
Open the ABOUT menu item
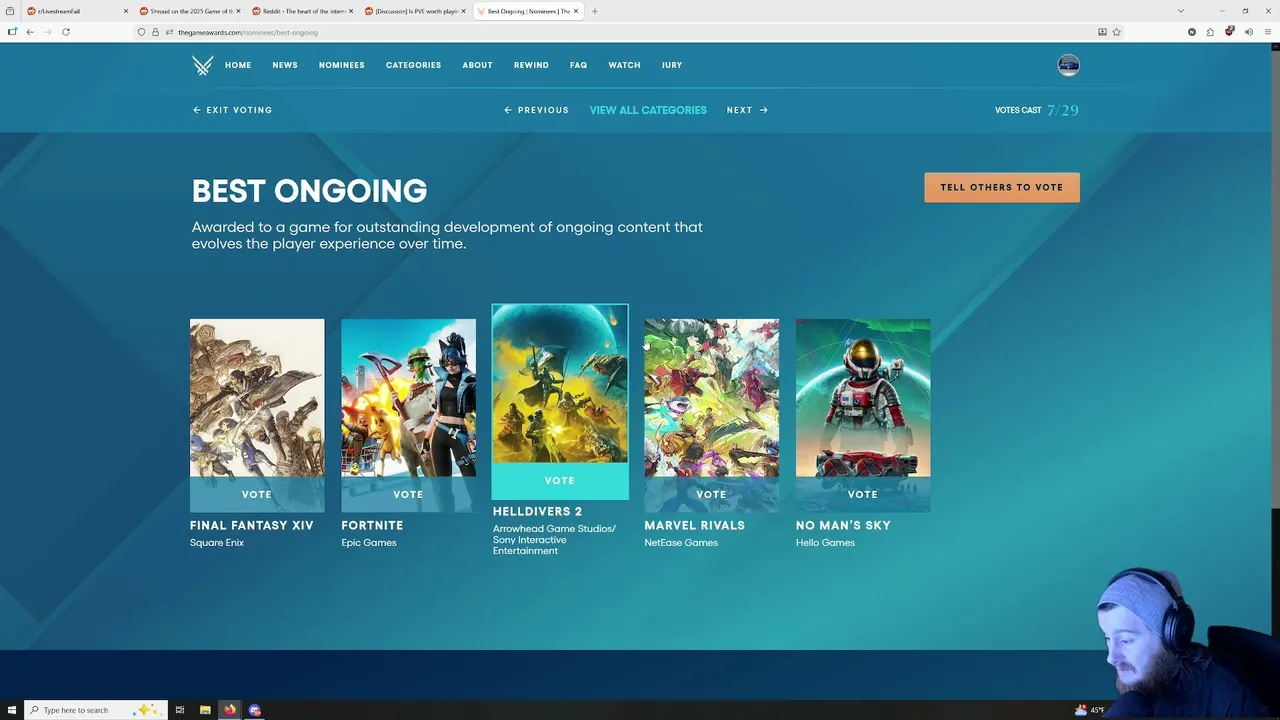coord(477,65)
